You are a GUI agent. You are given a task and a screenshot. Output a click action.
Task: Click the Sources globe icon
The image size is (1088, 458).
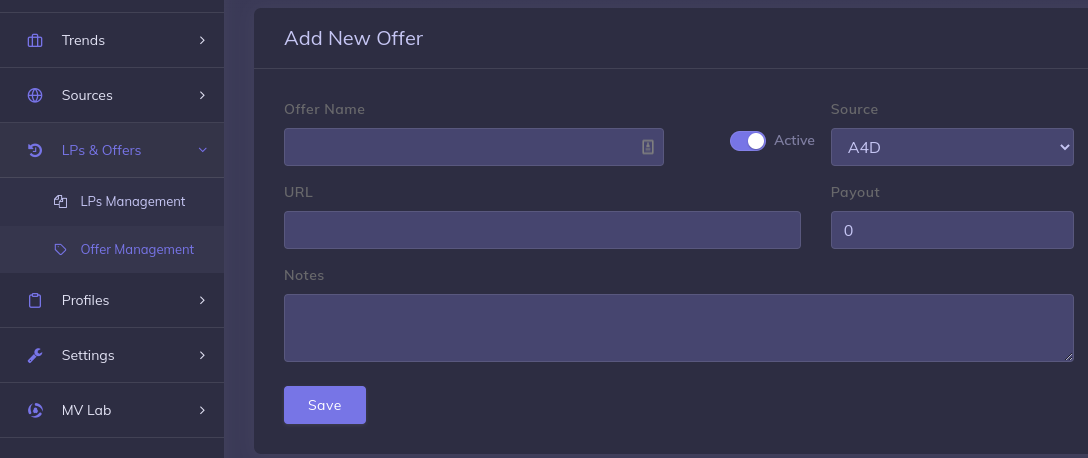35,96
